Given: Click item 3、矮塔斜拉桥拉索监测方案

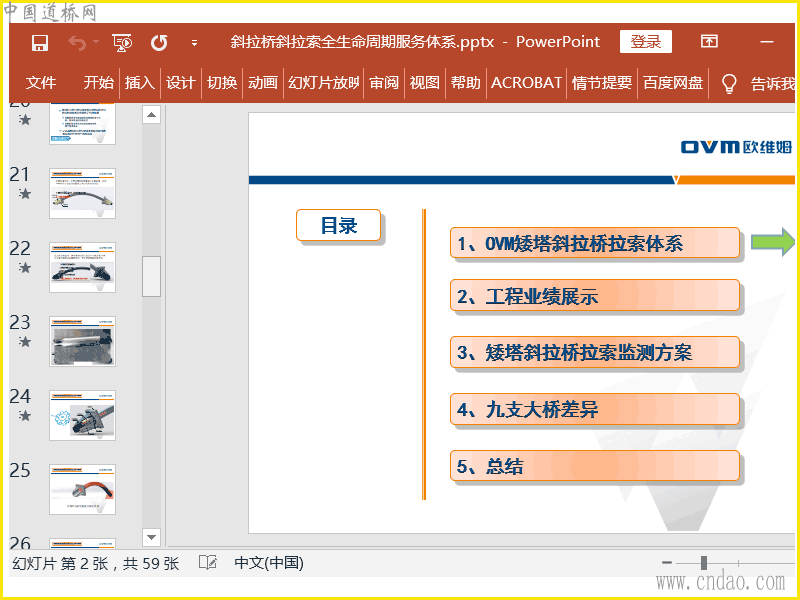Looking at the screenshot, I should pyautogui.click(x=595, y=352).
